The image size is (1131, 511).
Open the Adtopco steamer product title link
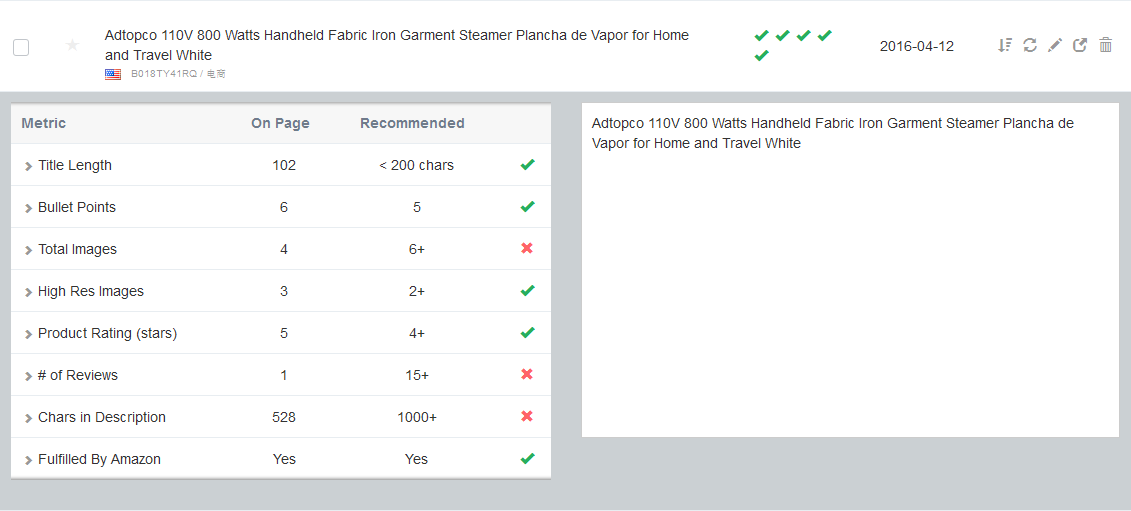396,45
